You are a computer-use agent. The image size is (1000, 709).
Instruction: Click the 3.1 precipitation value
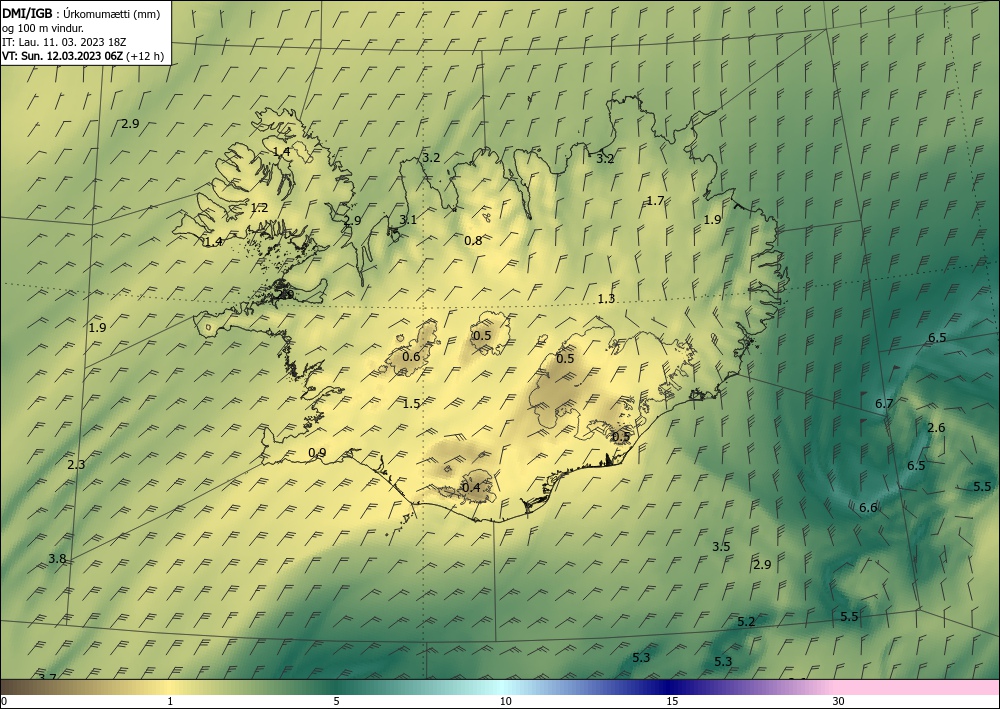click(x=408, y=220)
